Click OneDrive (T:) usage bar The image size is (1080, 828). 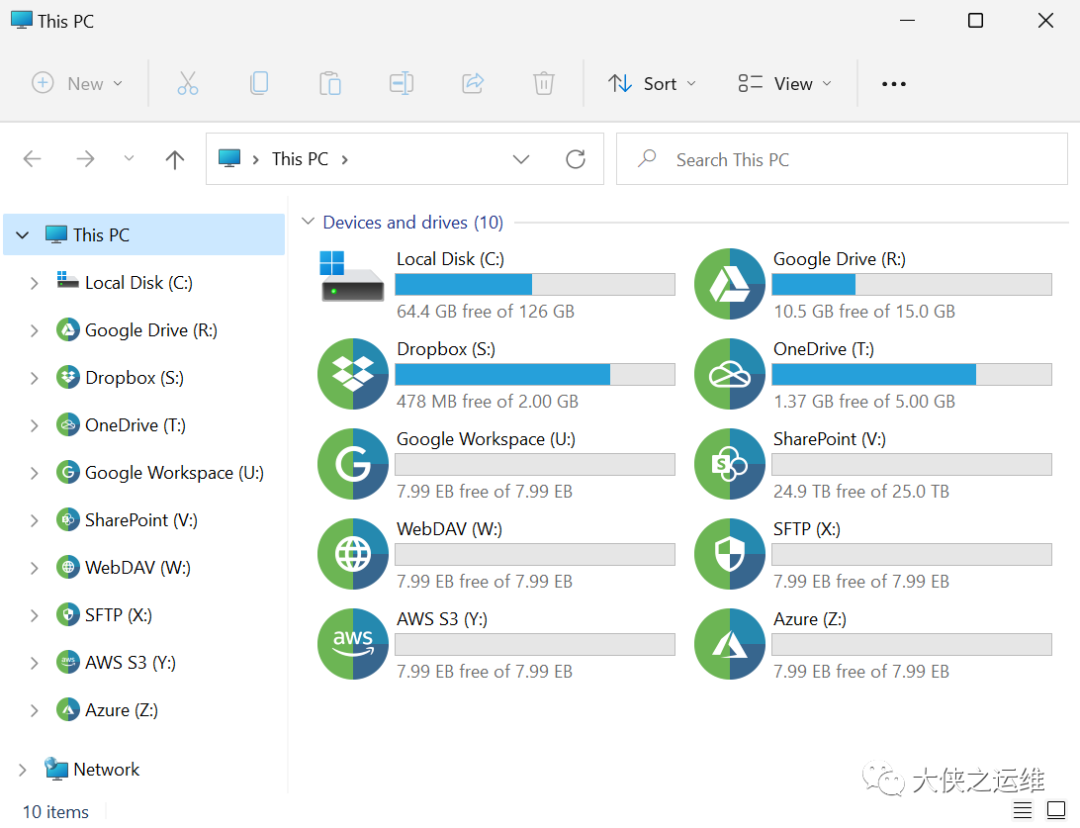coord(911,374)
